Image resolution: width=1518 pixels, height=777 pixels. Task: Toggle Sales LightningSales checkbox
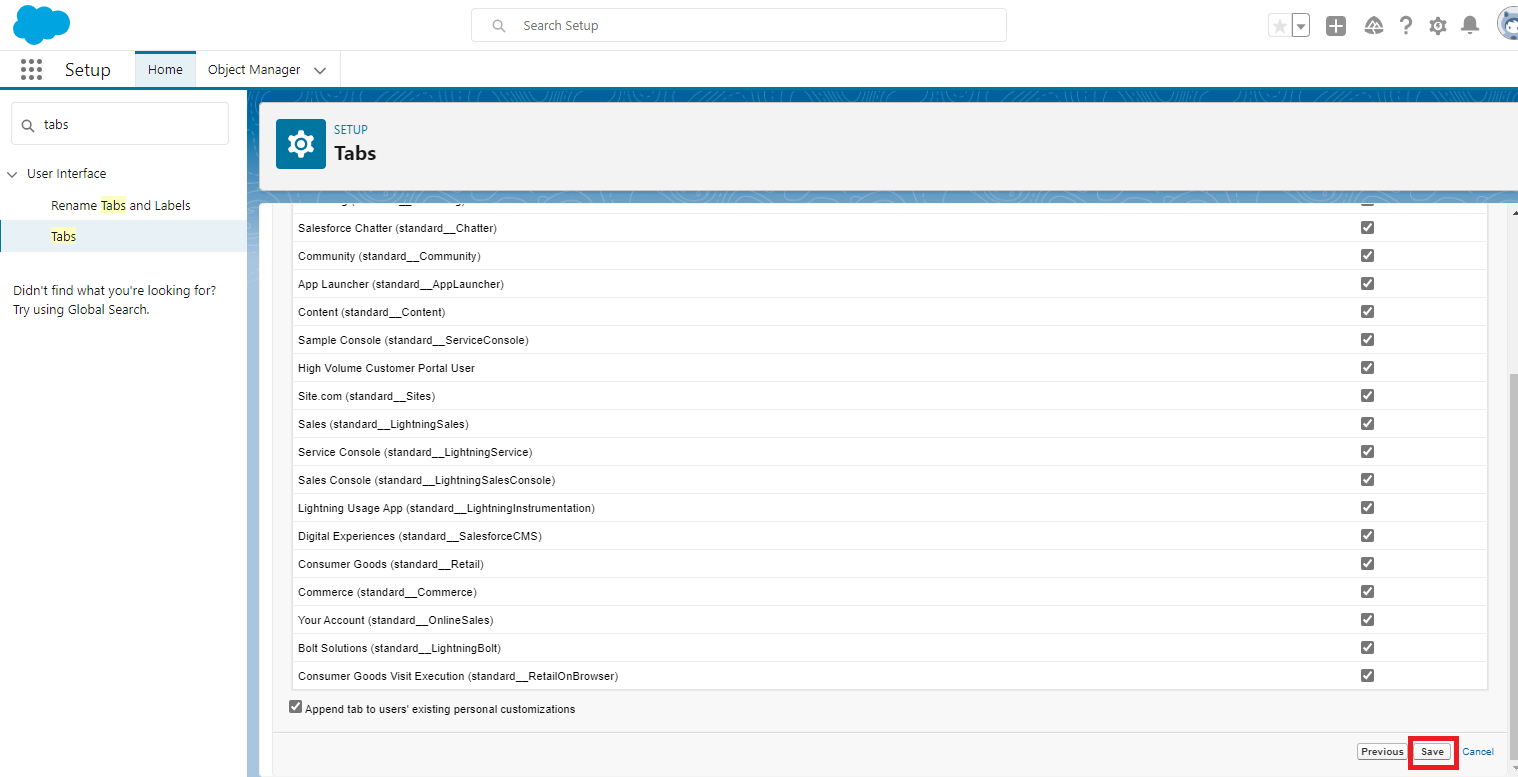[1367, 424]
